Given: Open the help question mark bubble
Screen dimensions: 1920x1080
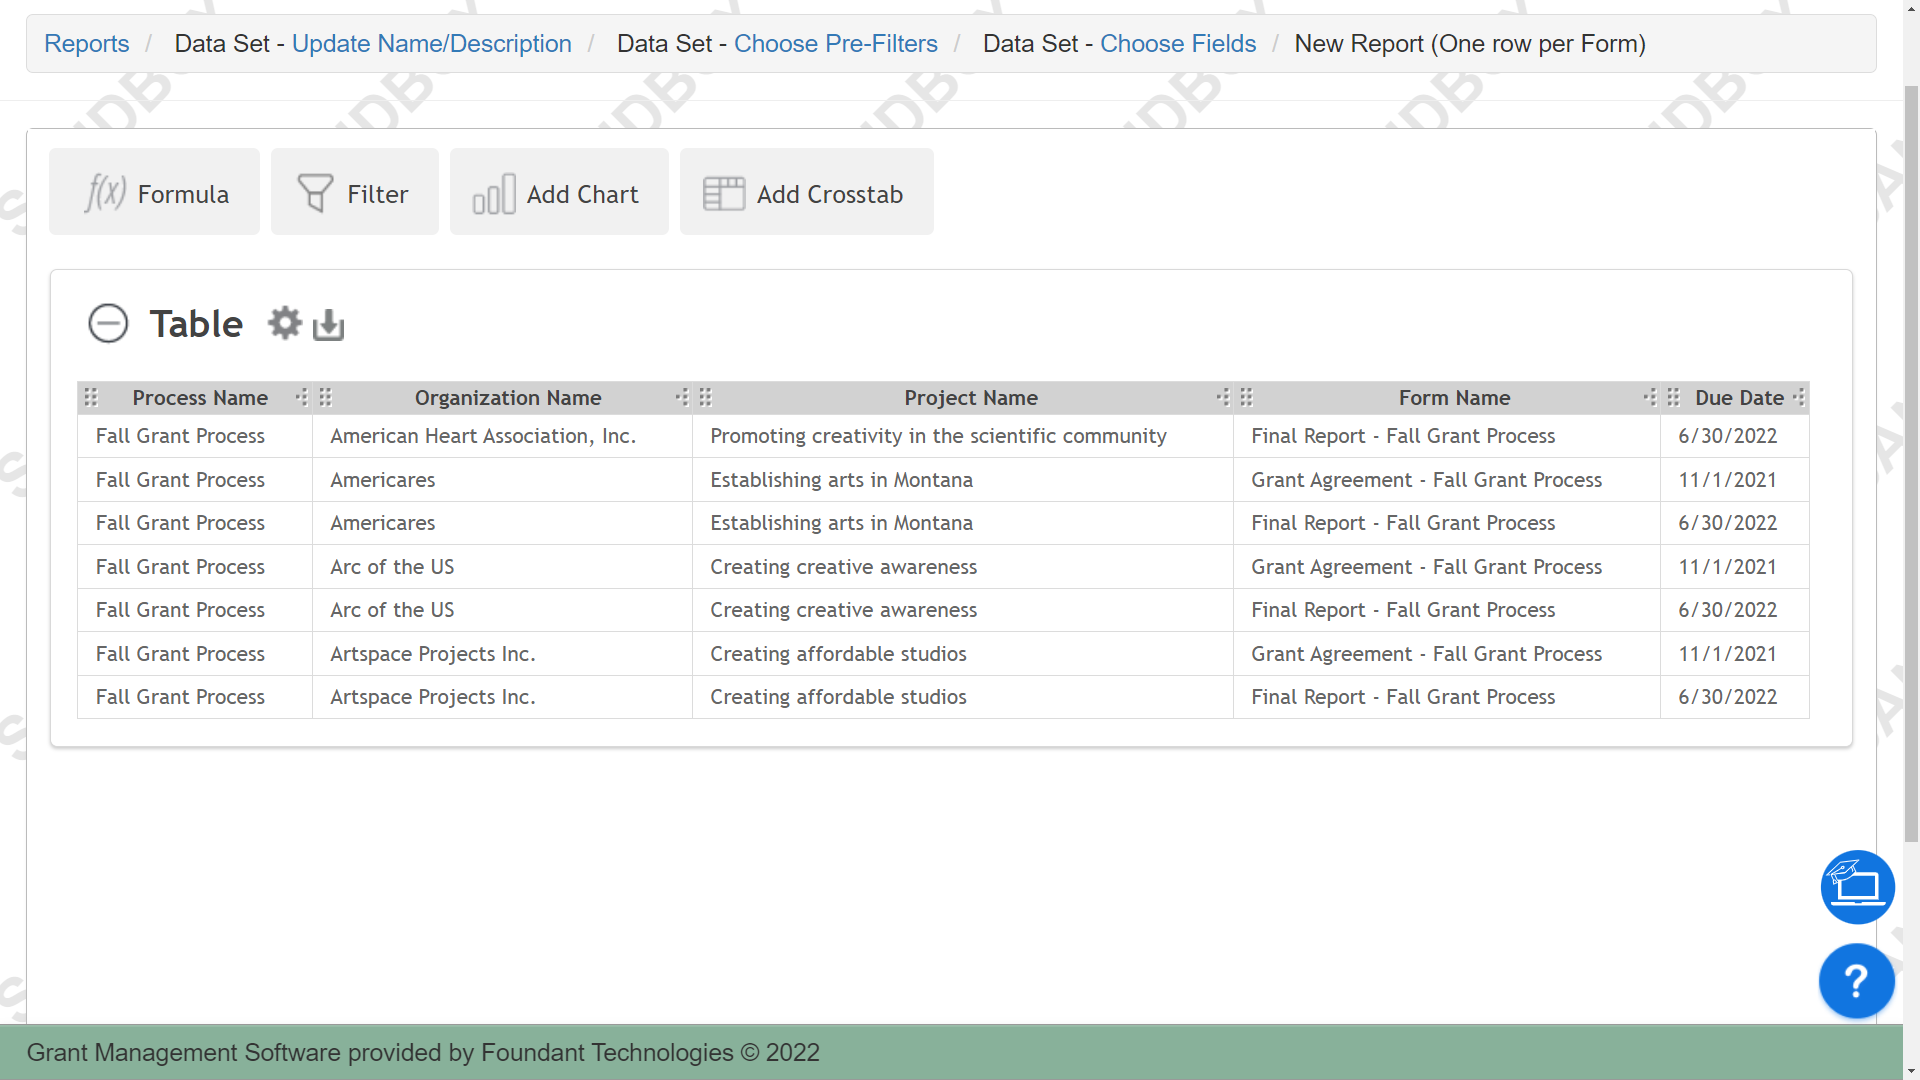Looking at the screenshot, I should click(1856, 981).
